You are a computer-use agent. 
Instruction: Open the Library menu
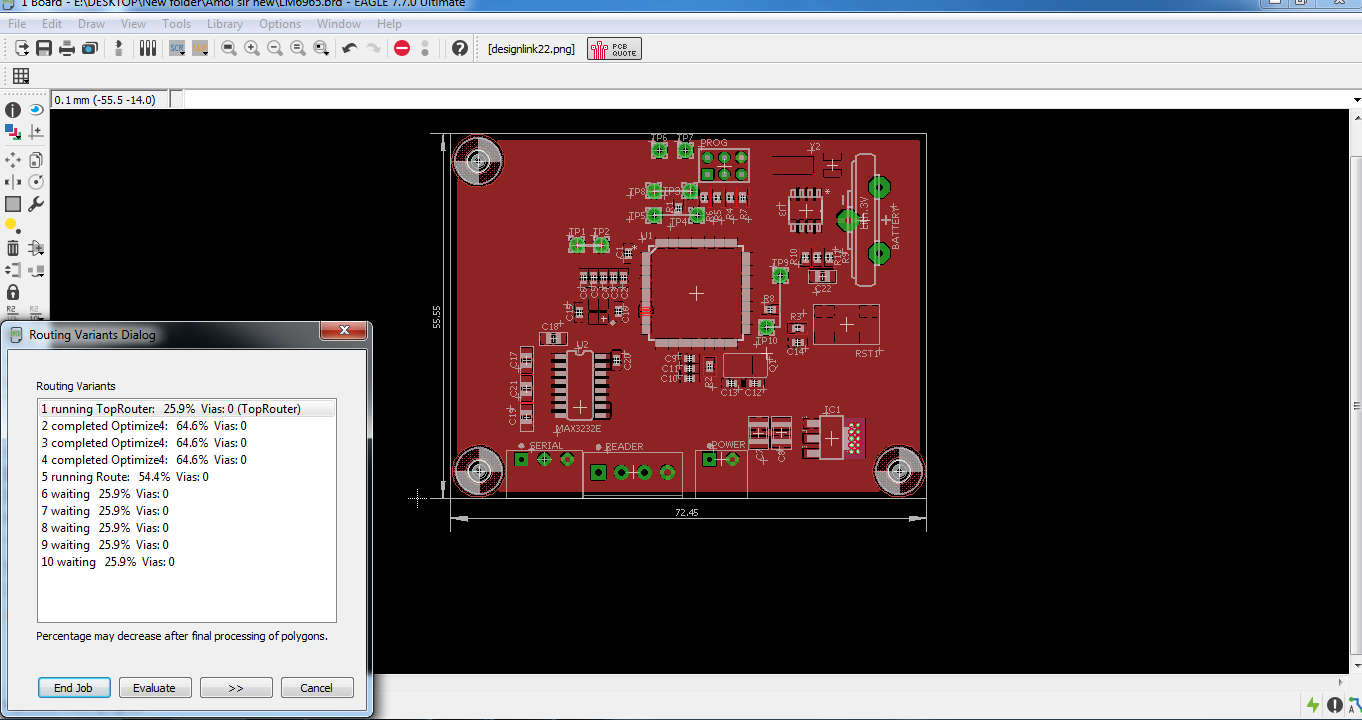pyautogui.click(x=225, y=24)
